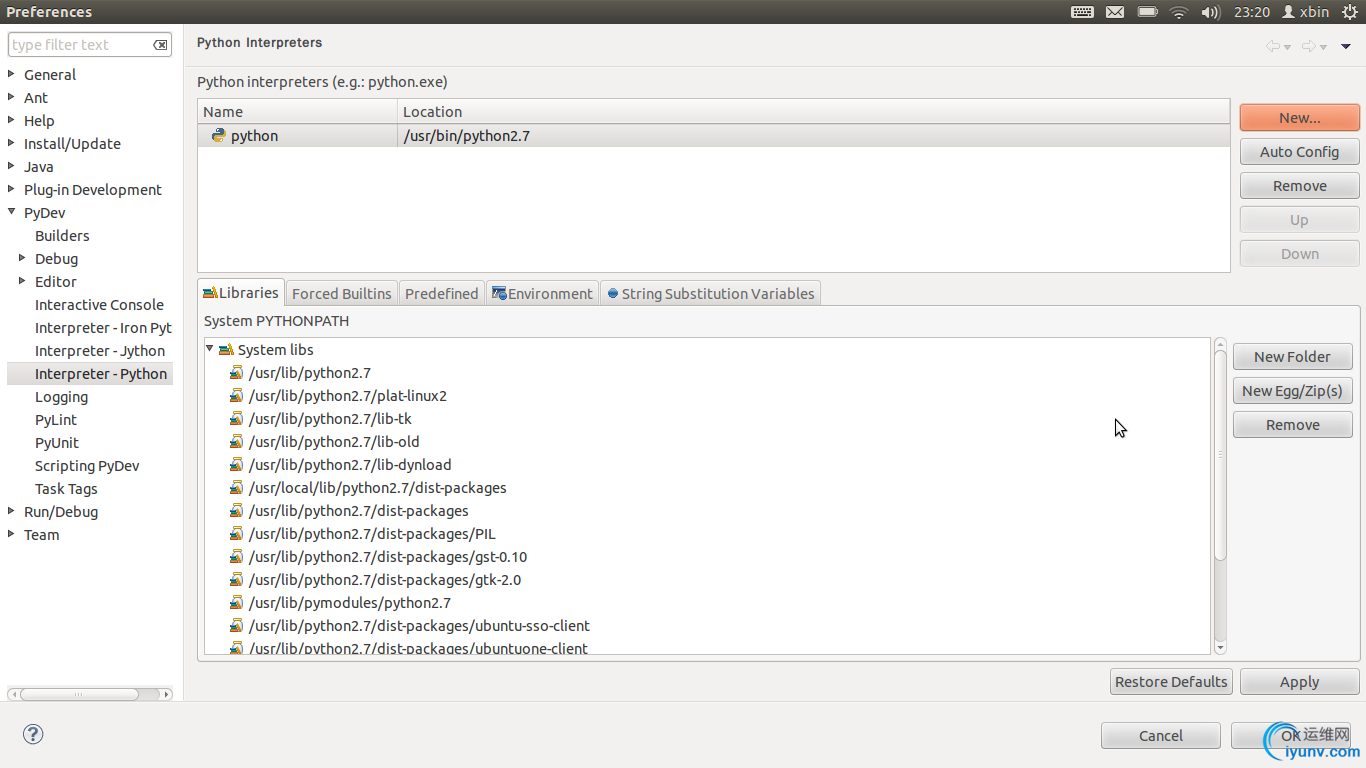Screen dimensions: 1366x768
Task: Click the Apply button
Action: point(1299,682)
